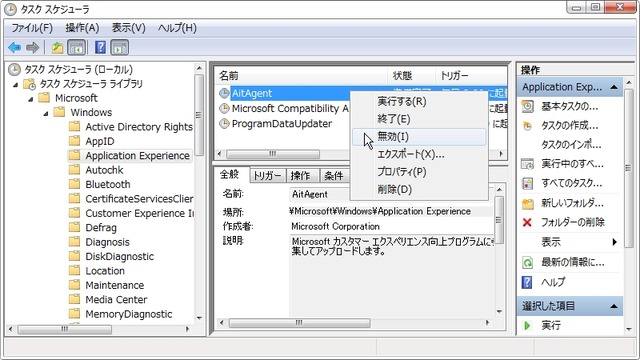Screen dimensions: 640x360
Task: Select the ProgramDataUpdater task row
Action: [x=282, y=123]
